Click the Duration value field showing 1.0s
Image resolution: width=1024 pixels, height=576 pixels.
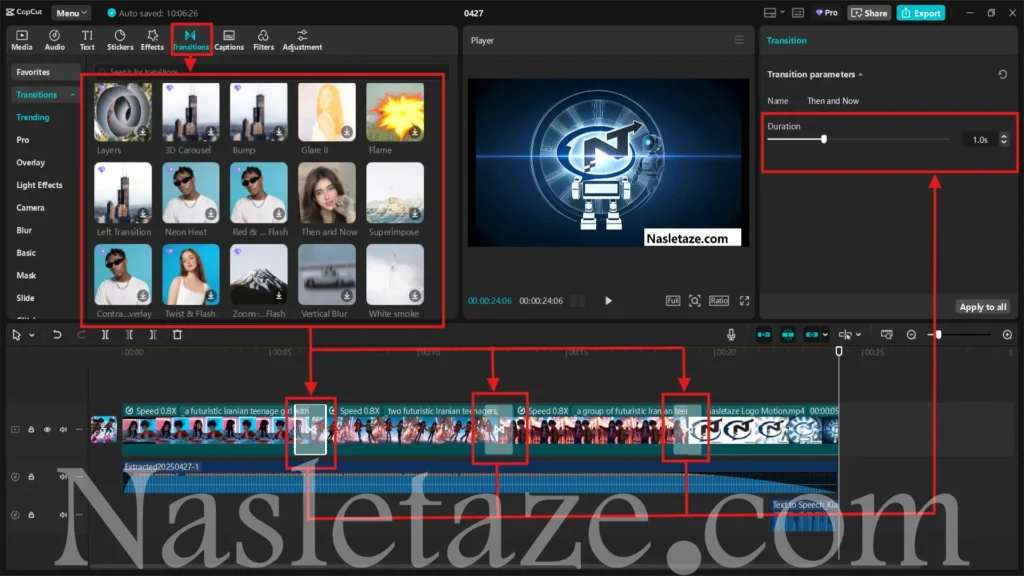point(980,139)
